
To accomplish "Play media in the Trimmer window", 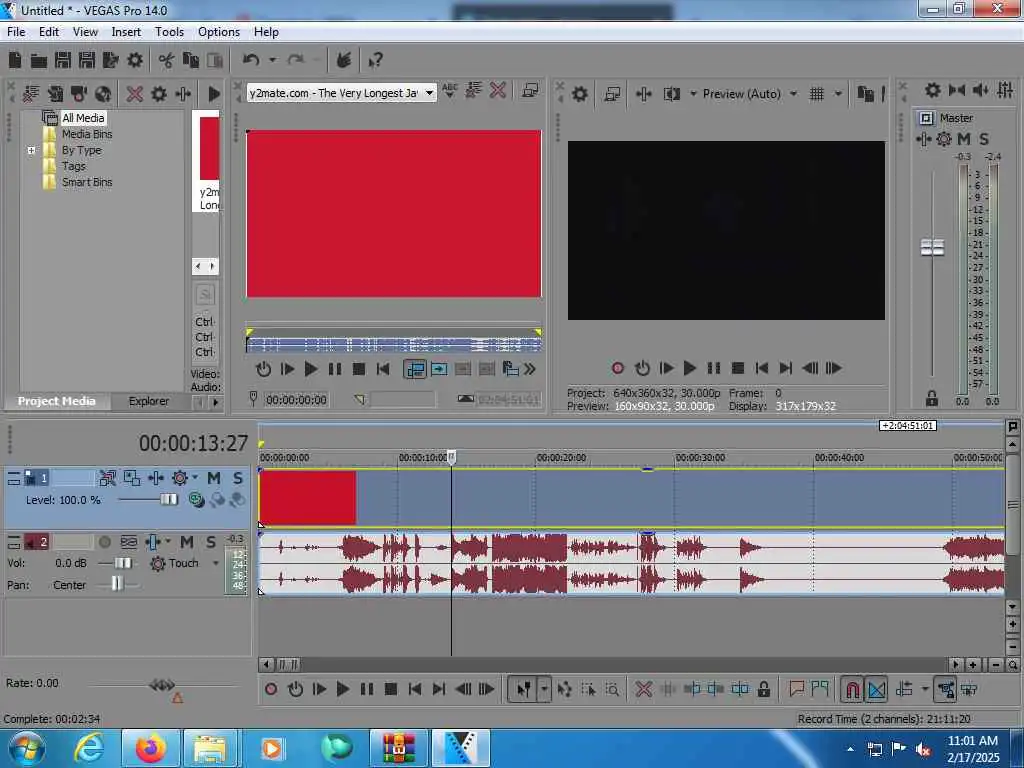I will pyautogui.click(x=311, y=369).
